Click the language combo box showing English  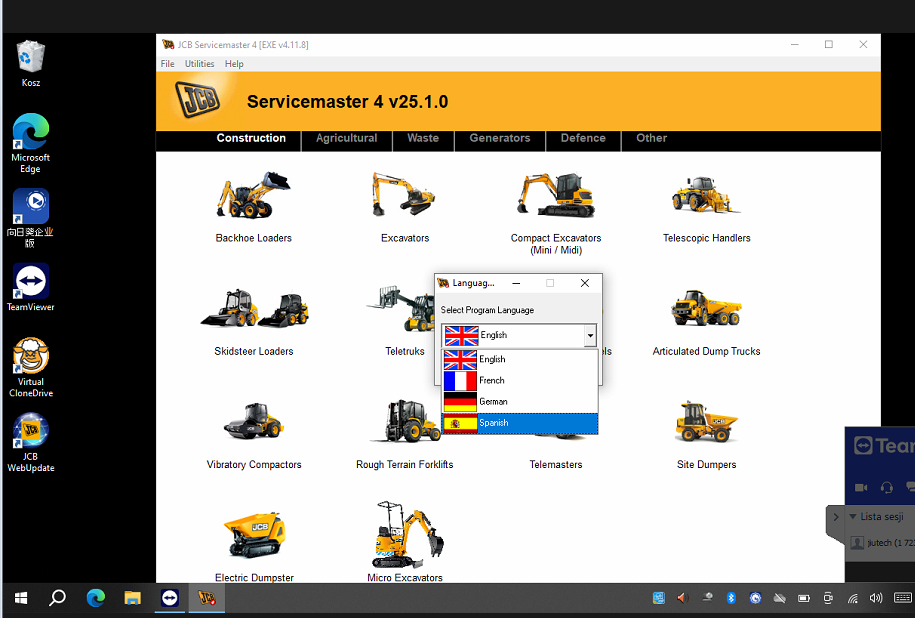[519, 336]
